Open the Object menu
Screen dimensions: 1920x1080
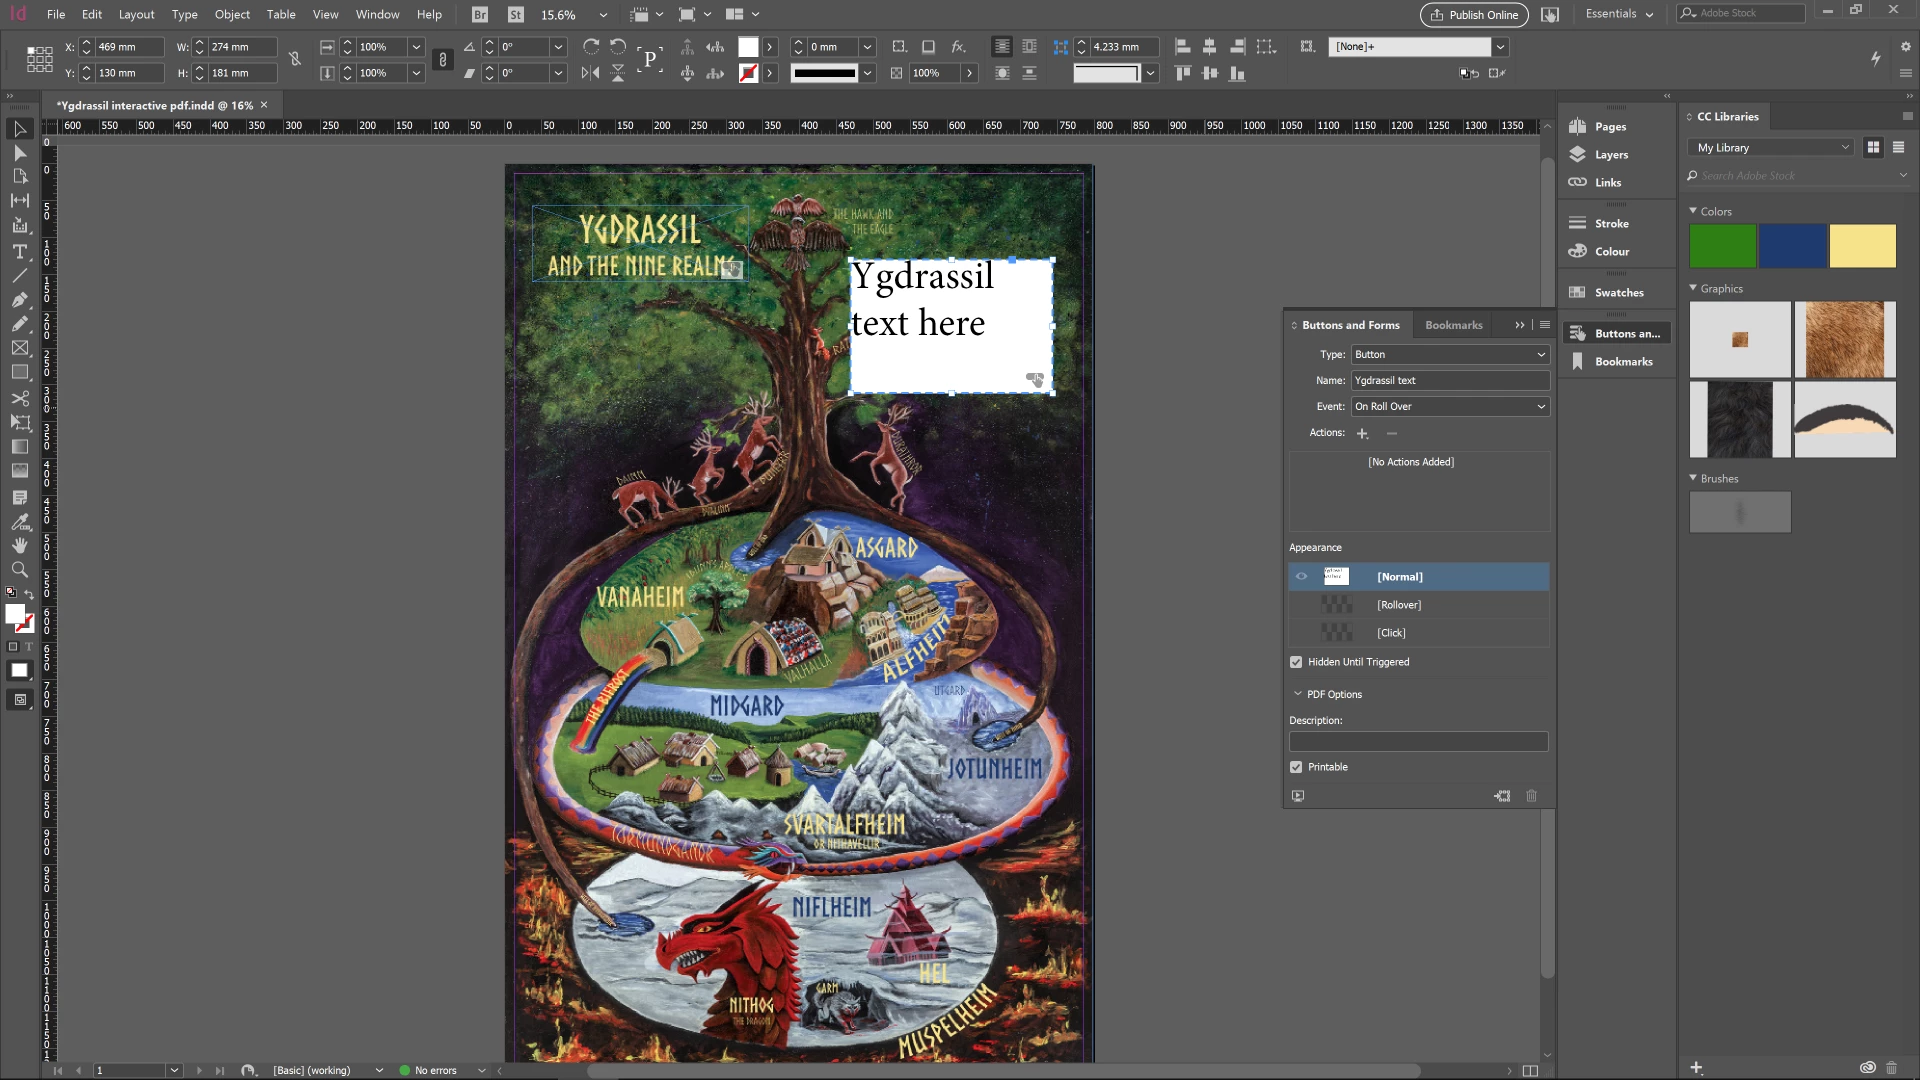click(x=232, y=14)
